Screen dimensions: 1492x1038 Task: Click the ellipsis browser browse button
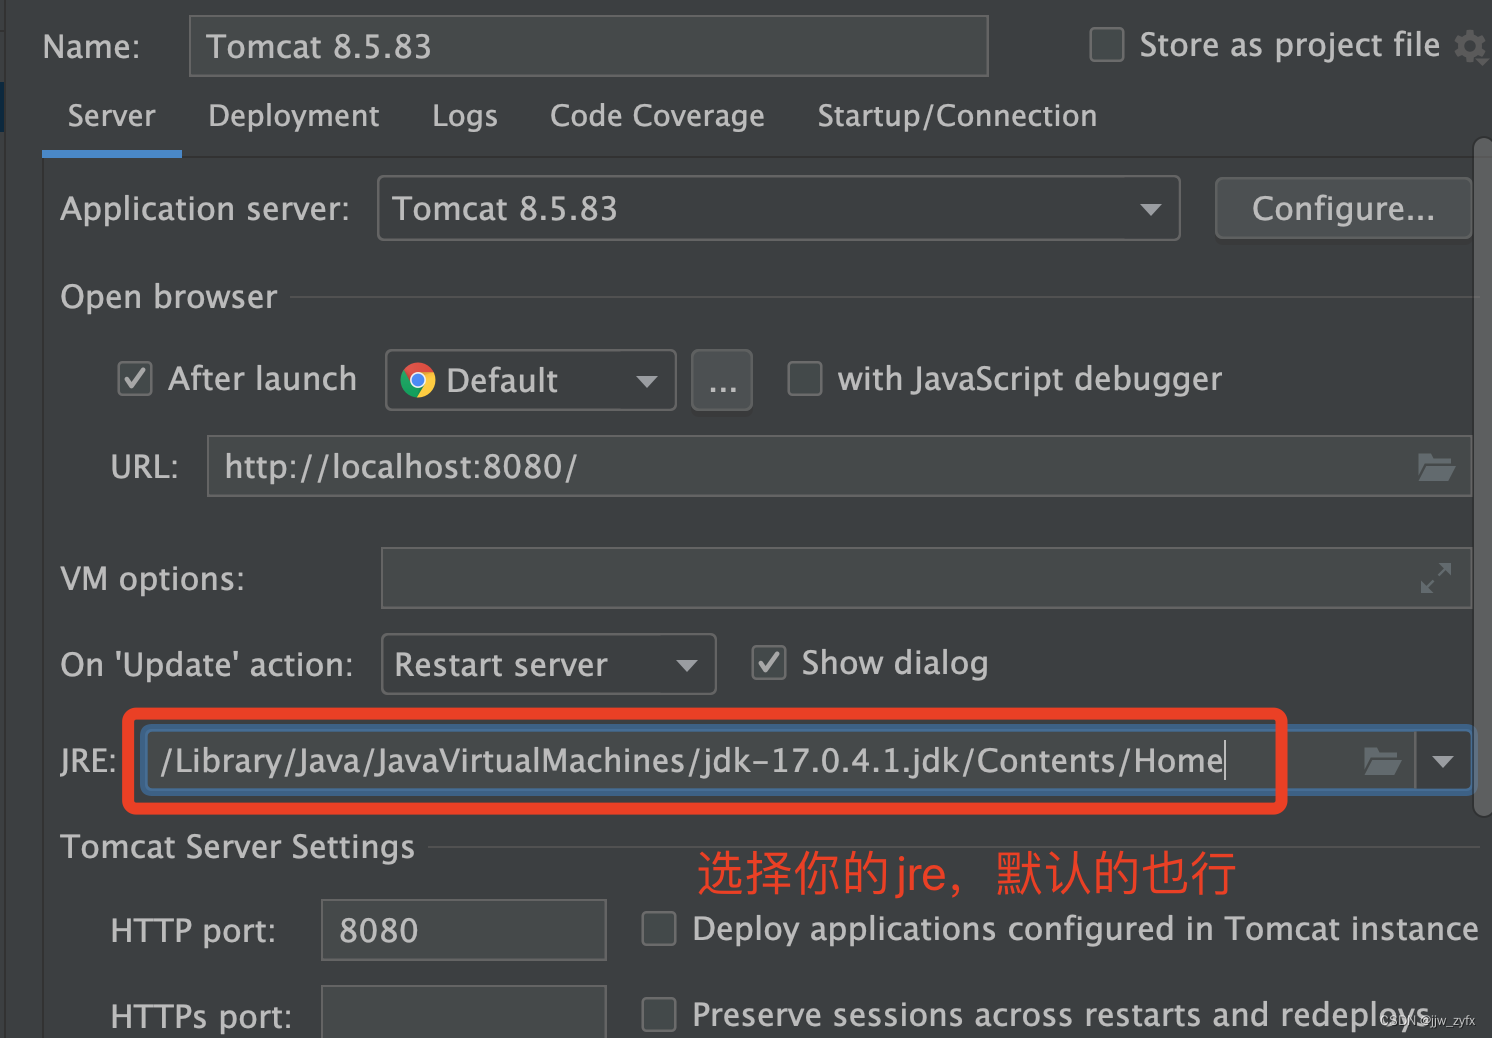(722, 380)
